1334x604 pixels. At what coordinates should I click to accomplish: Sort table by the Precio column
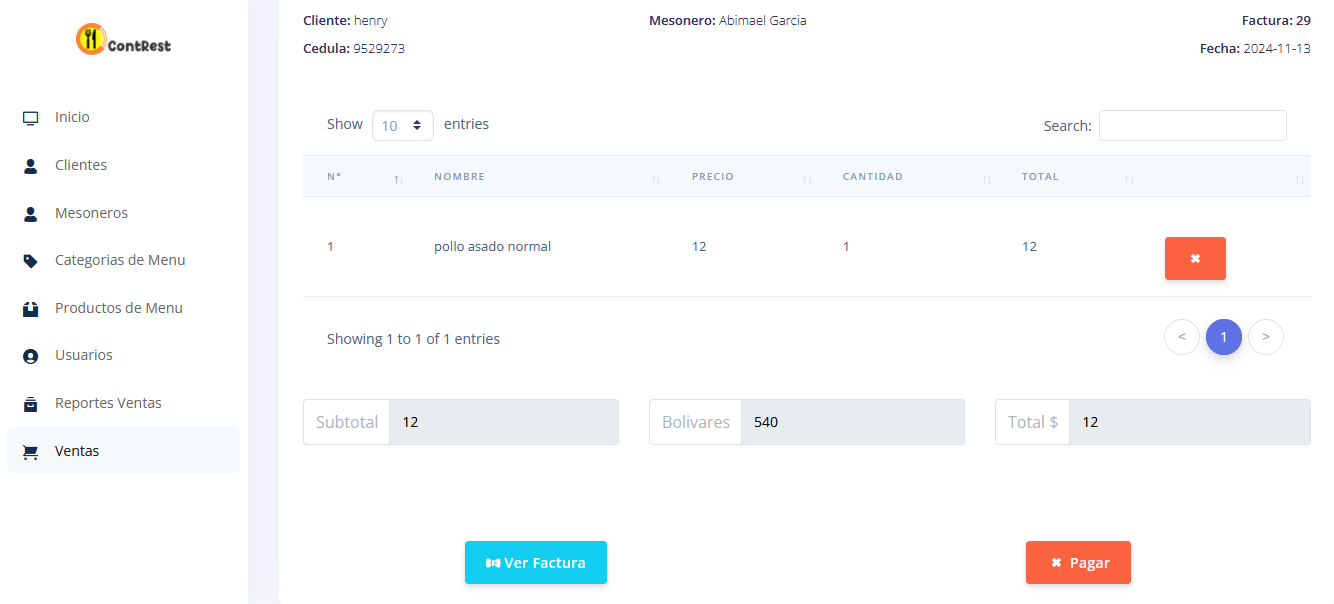pos(751,177)
